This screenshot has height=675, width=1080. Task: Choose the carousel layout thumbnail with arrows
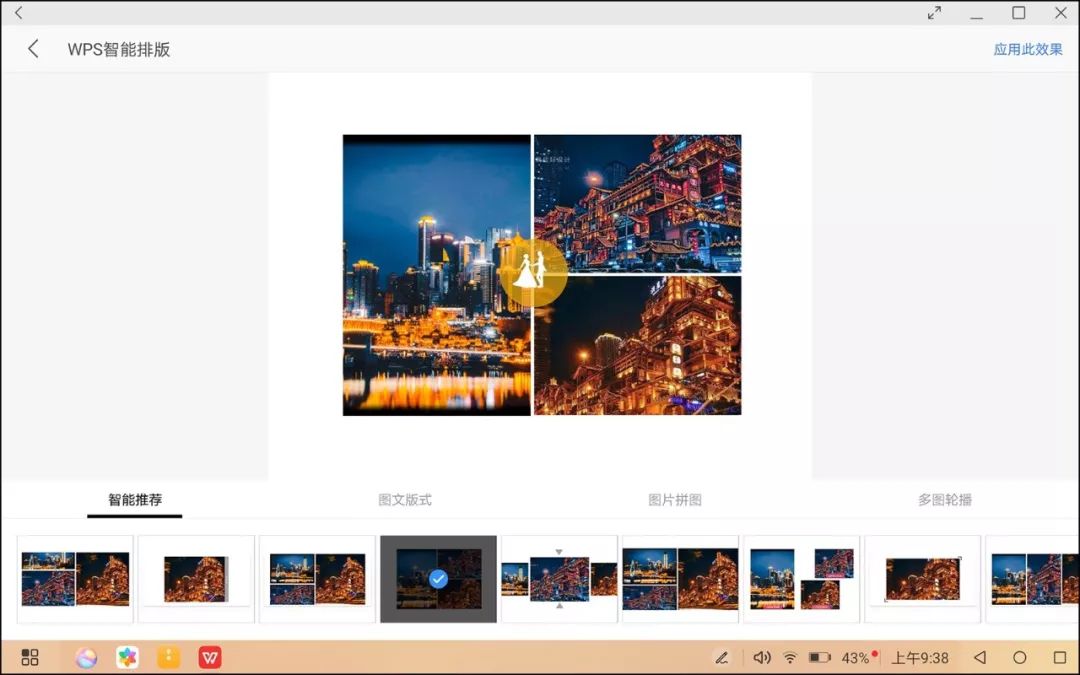point(559,579)
